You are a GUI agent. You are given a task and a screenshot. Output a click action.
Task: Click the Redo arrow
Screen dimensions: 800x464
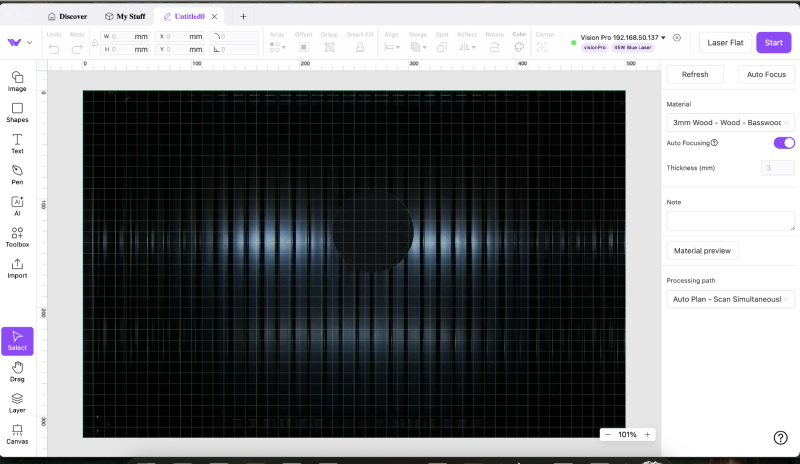pyautogui.click(x=77, y=49)
